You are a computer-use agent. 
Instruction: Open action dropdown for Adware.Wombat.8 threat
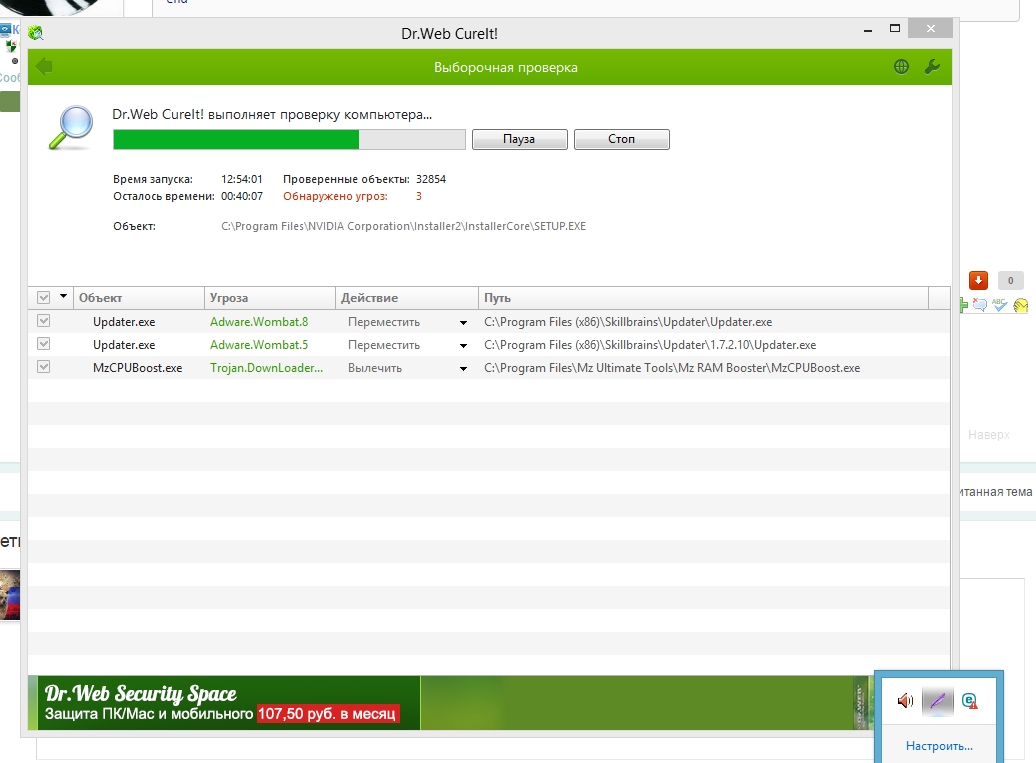(463, 323)
